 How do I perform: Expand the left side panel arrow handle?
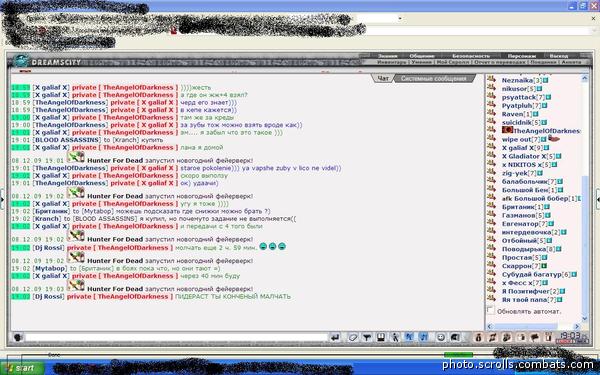(x=2, y=199)
